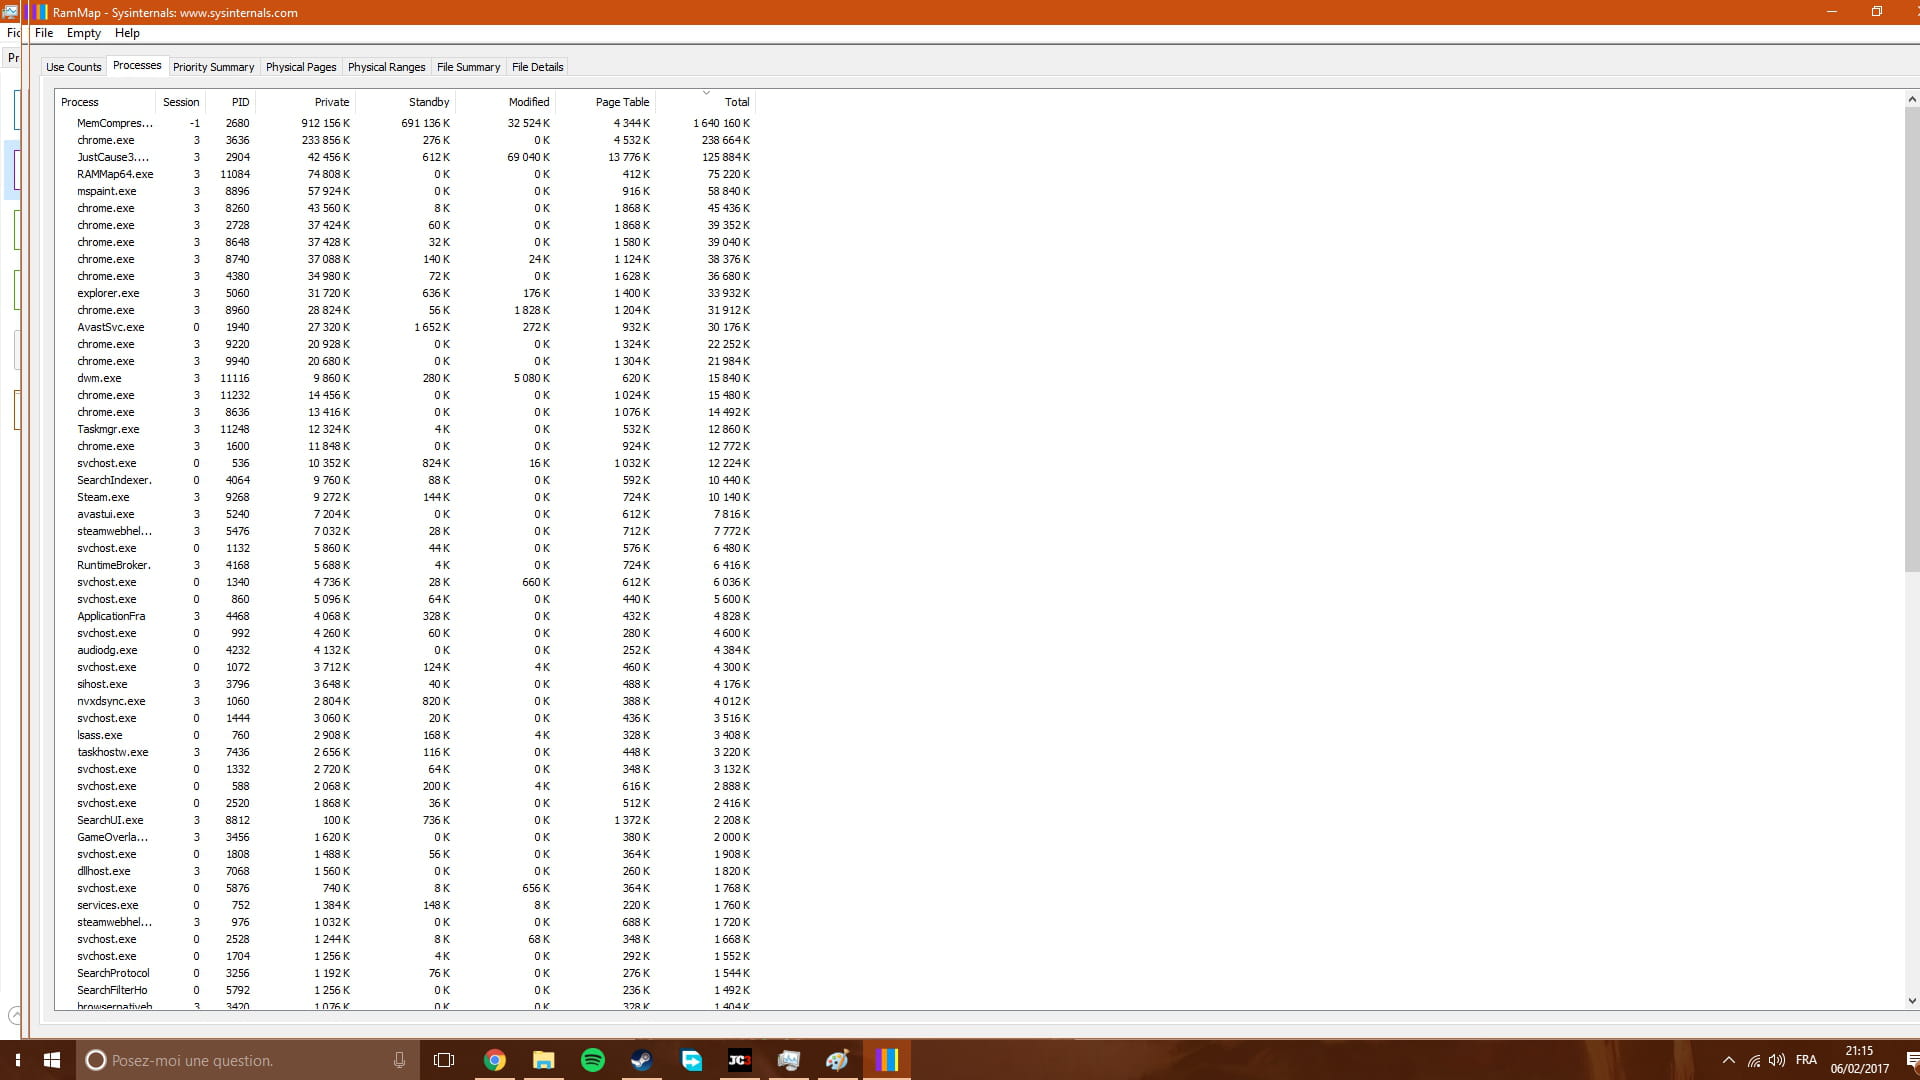Select the RAMMap64.exe process row
Image resolution: width=1920 pixels, height=1080 pixels.
[405, 174]
